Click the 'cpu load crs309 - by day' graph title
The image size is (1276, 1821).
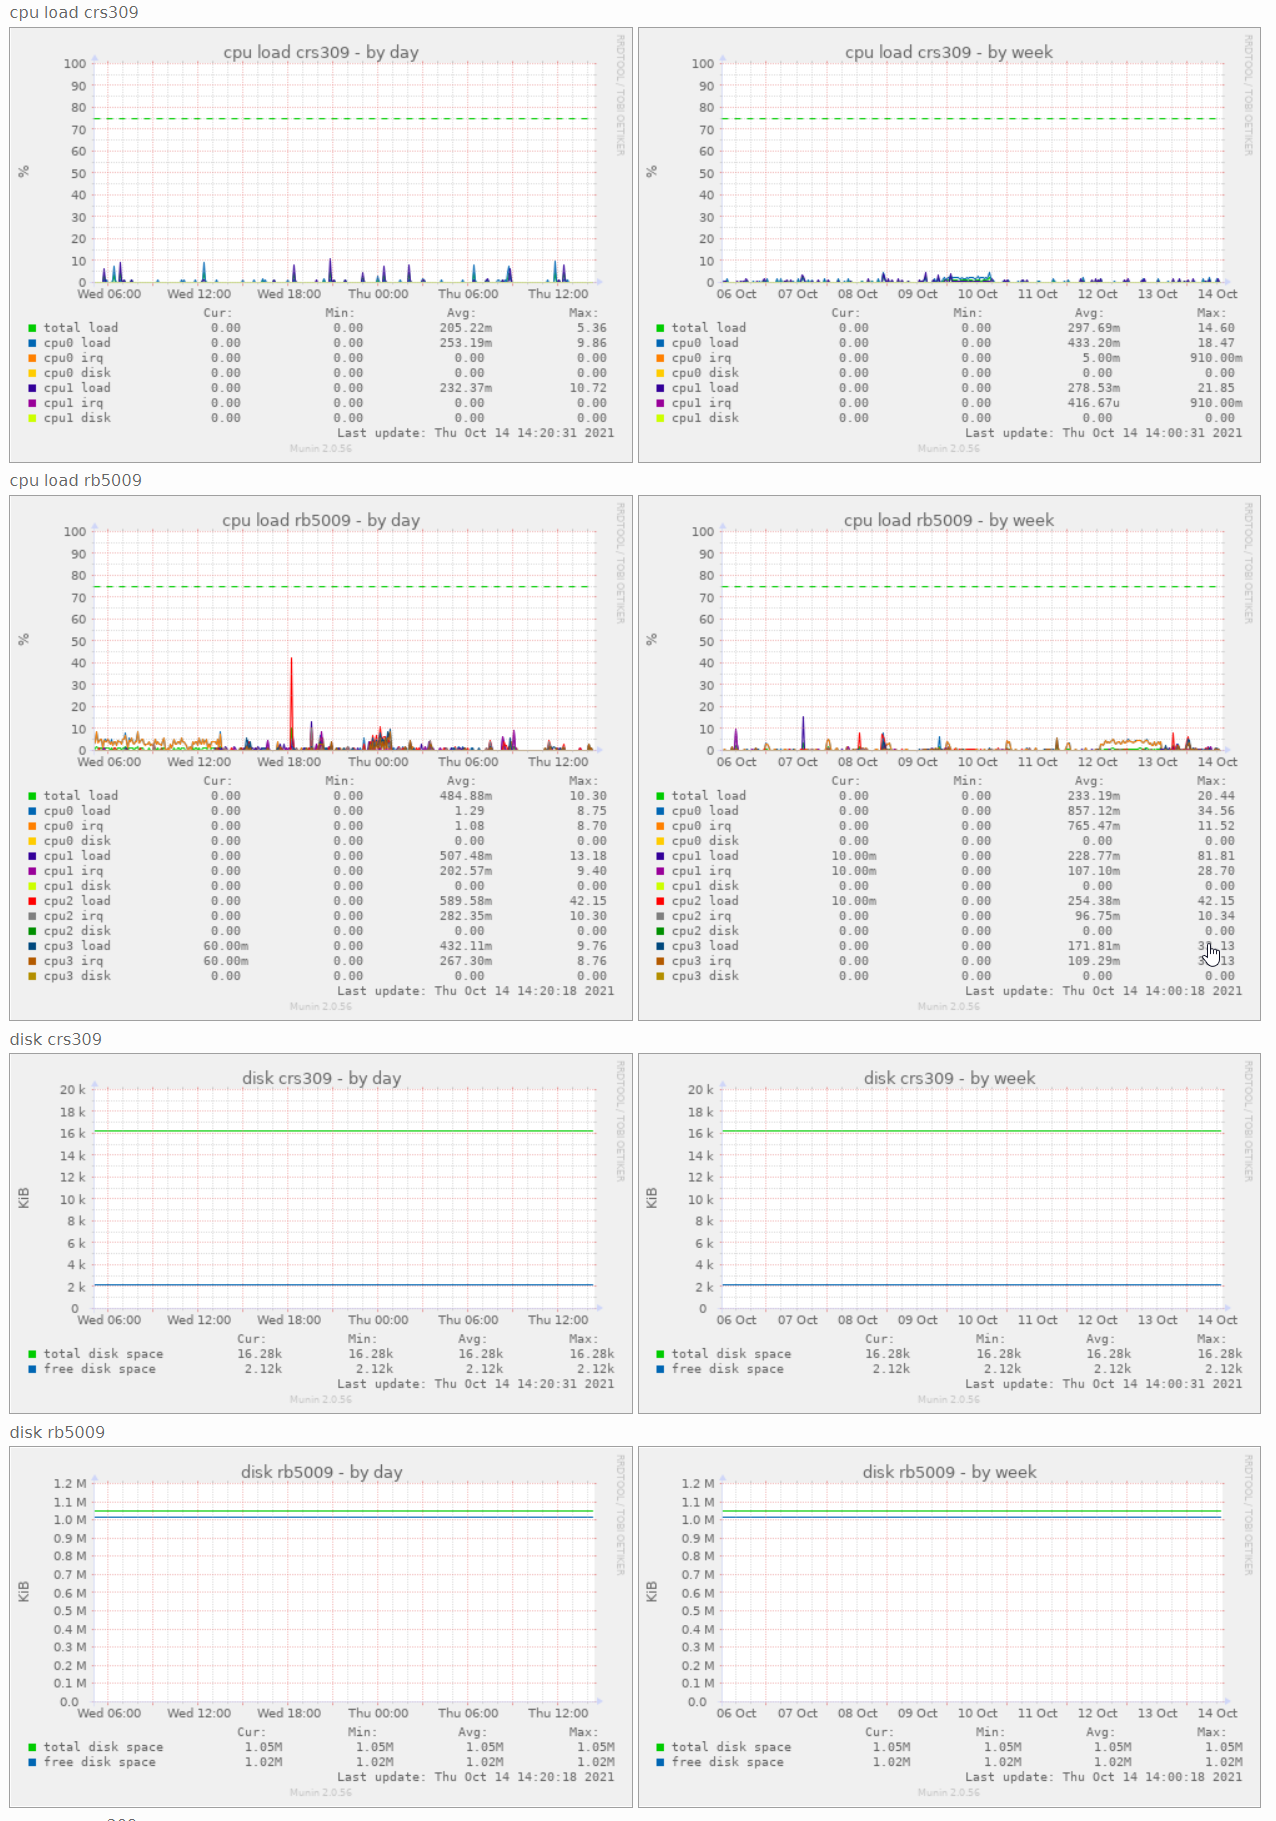pos(321,52)
